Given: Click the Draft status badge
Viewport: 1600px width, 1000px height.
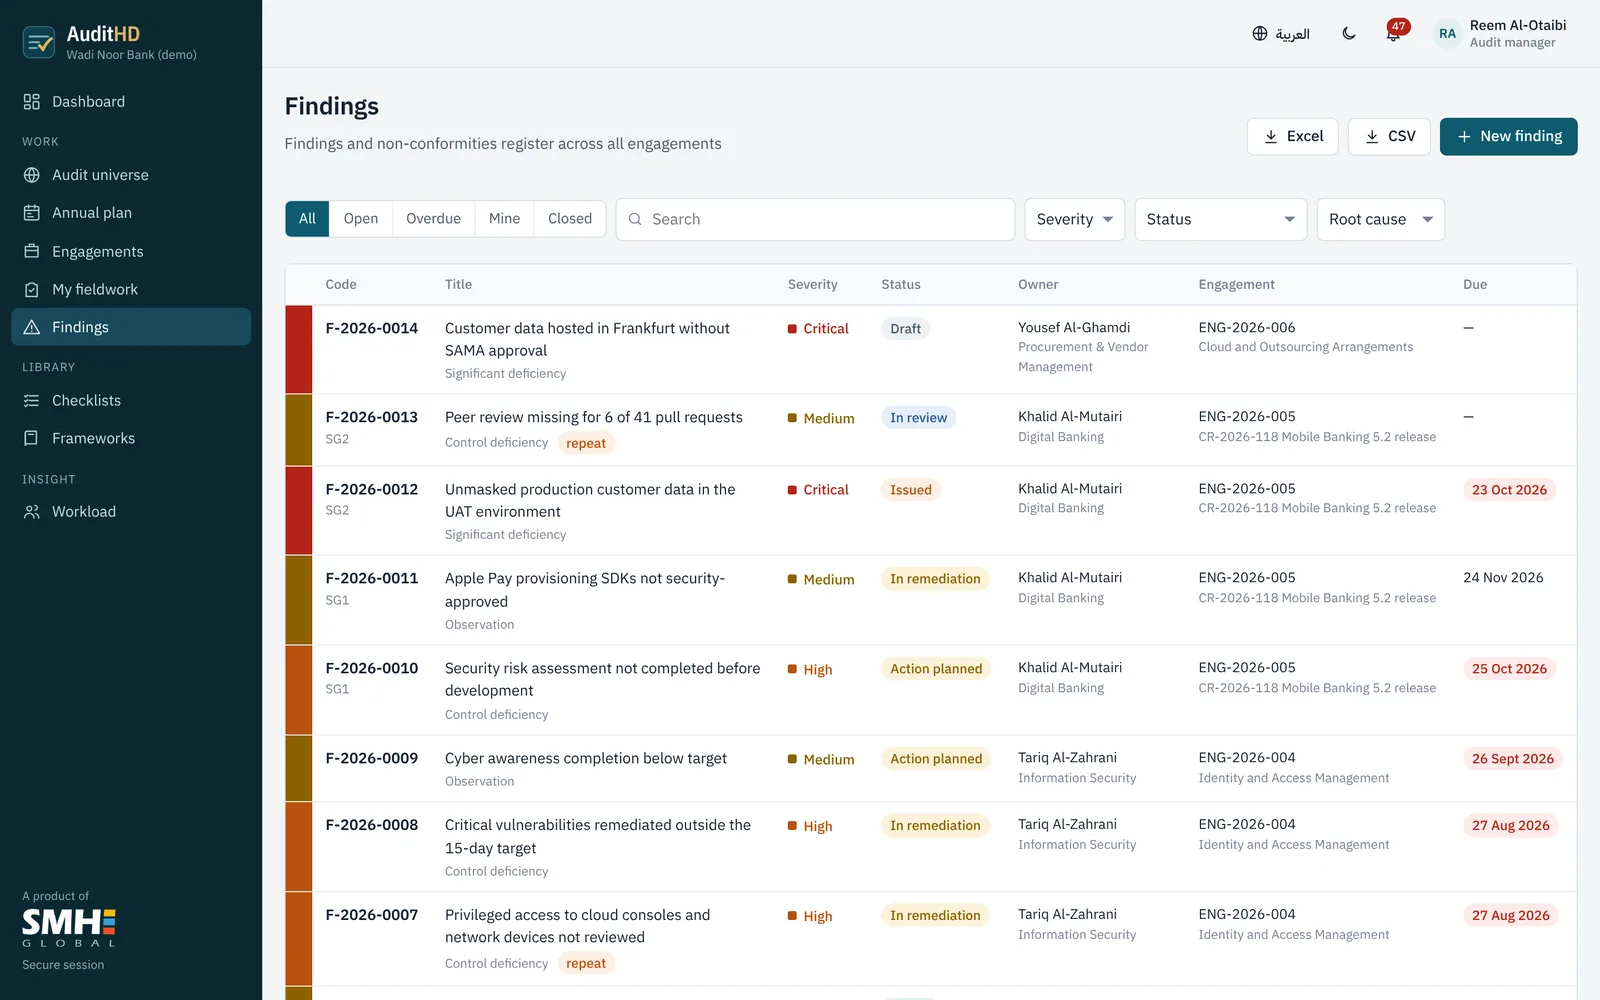Looking at the screenshot, I should click(x=906, y=329).
